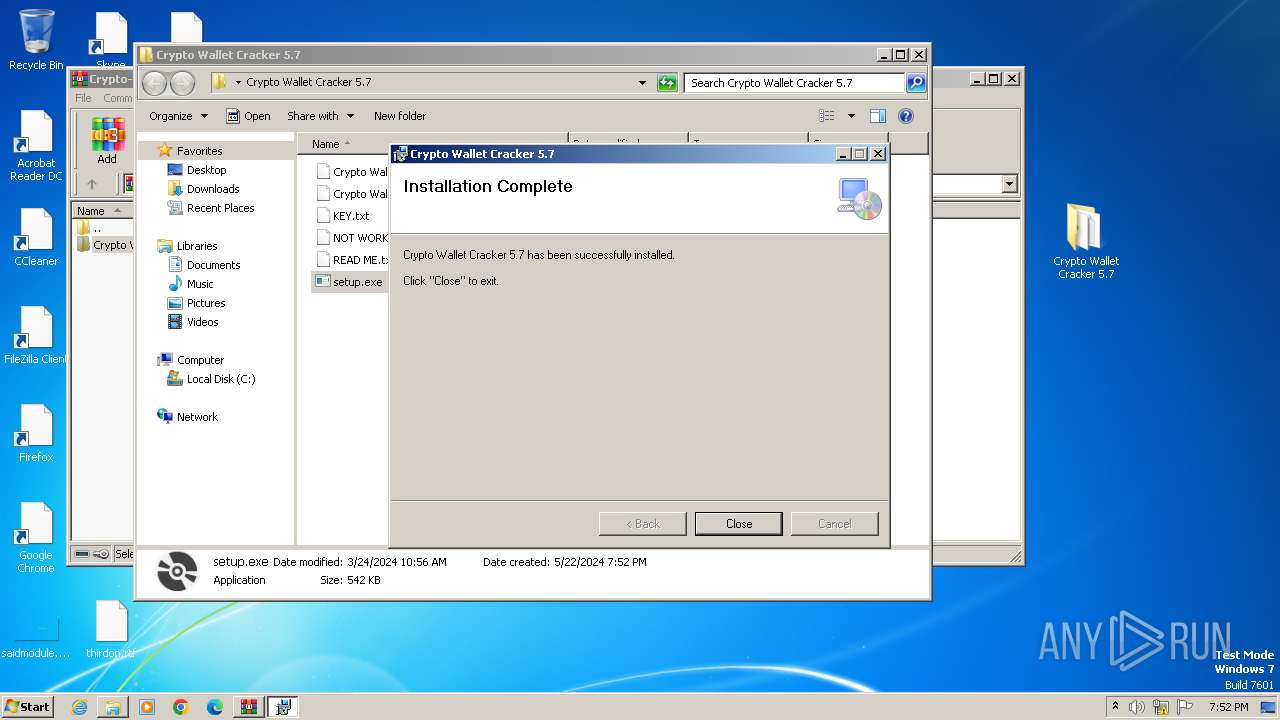Toggle the preview pane icon
The width and height of the screenshot is (1280, 720).
pyautogui.click(x=877, y=116)
